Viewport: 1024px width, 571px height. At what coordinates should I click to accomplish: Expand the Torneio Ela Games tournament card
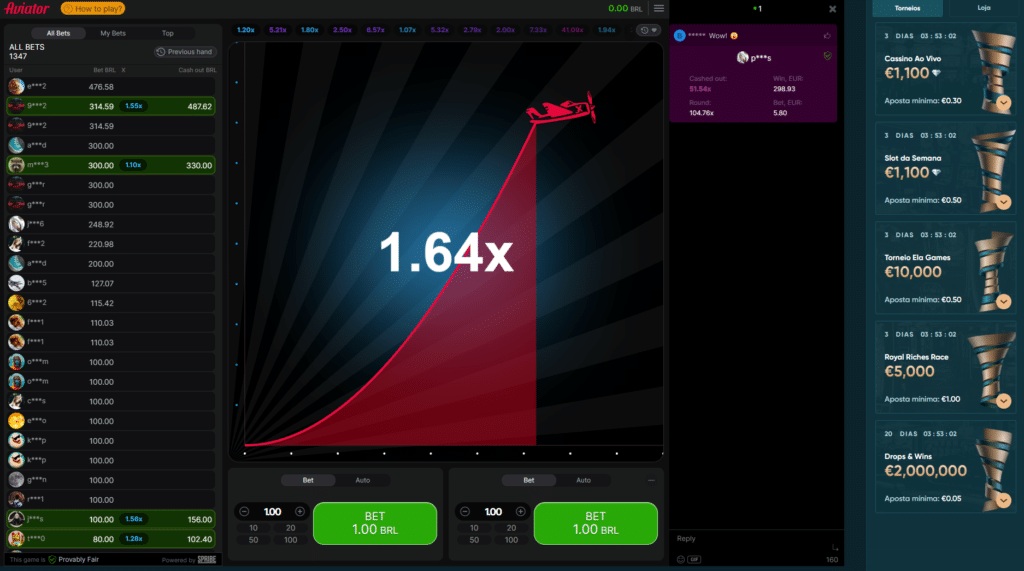point(1004,301)
